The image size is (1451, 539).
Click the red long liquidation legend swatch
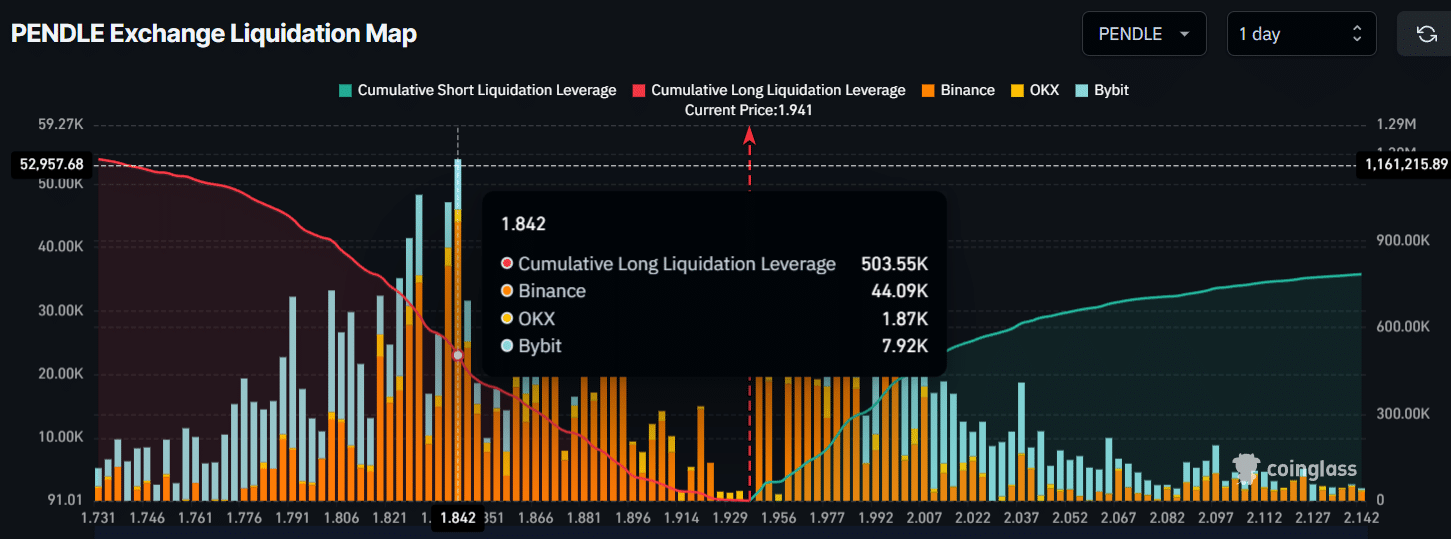pyautogui.click(x=638, y=90)
